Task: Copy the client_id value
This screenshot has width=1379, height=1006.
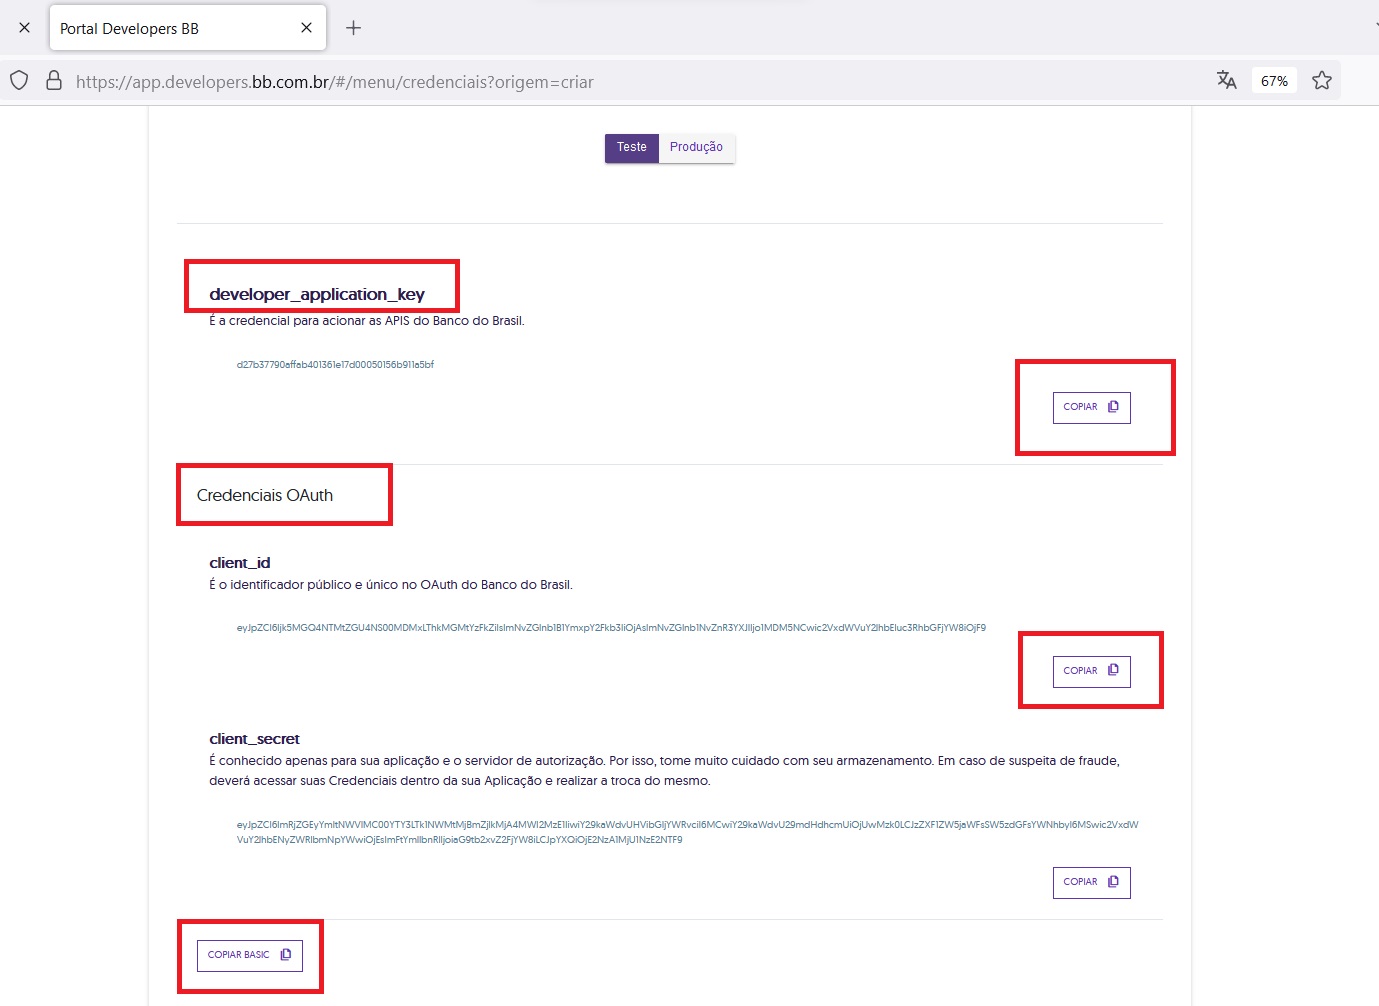Action: click(1091, 671)
